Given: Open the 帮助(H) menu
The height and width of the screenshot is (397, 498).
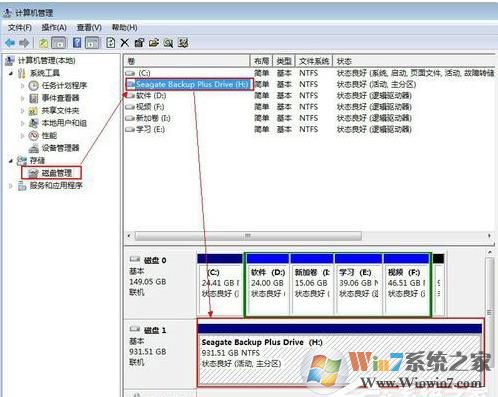Looking at the screenshot, I should point(124,27).
